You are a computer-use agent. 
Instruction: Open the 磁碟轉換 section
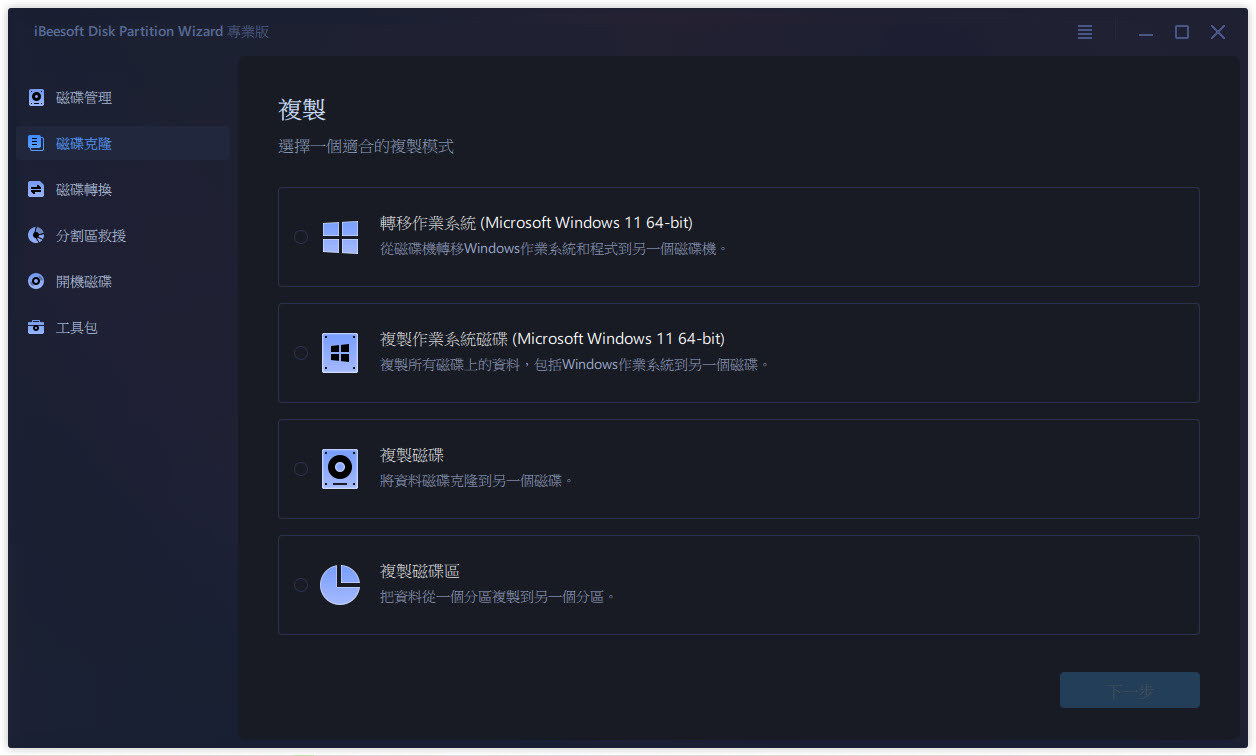pyautogui.click(x=123, y=189)
